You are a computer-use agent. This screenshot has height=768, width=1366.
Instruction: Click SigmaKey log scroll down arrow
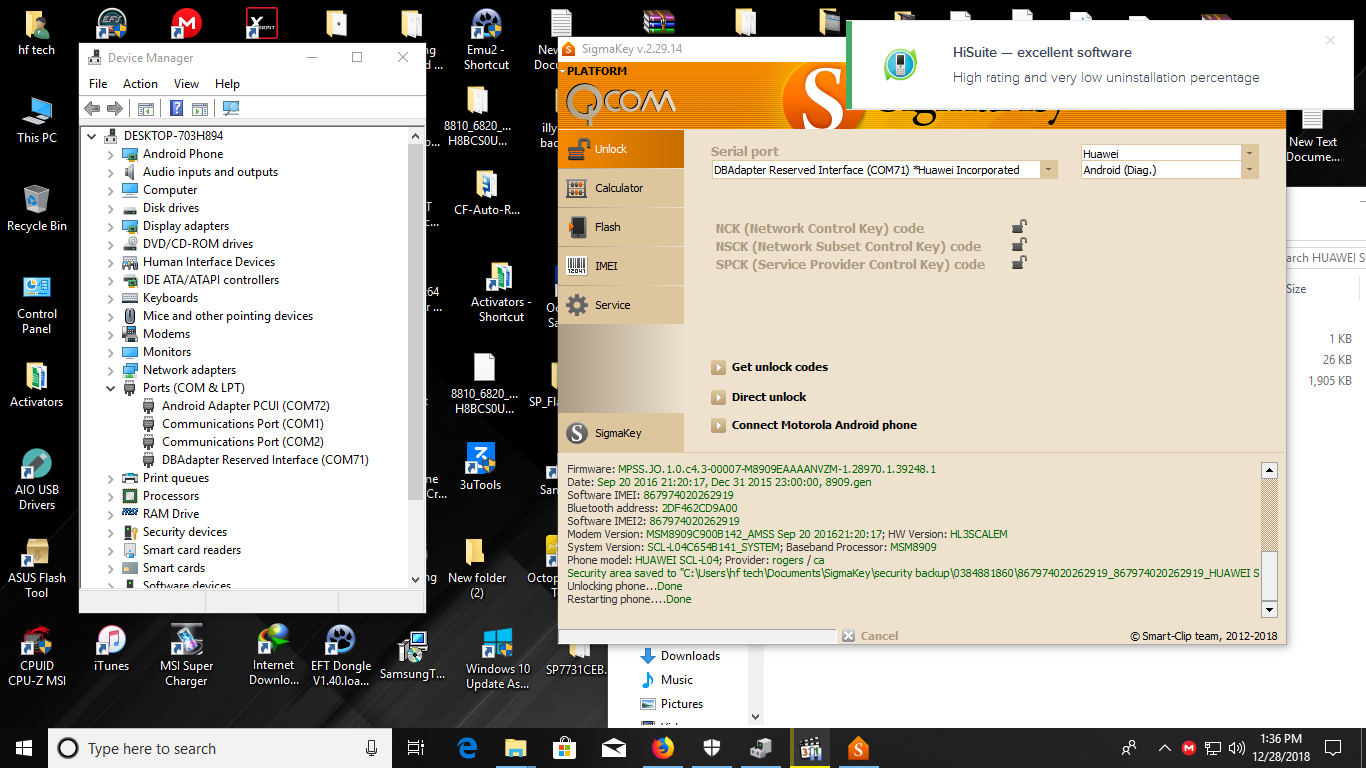click(x=1269, y=609)
